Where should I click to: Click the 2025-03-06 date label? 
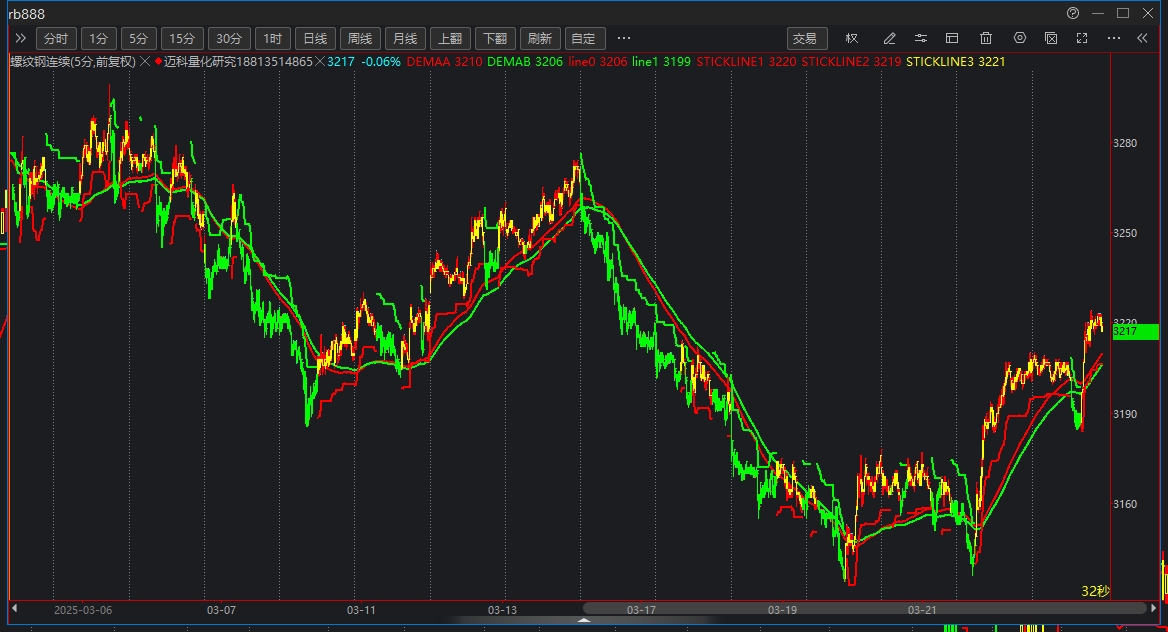pos(83,610)
